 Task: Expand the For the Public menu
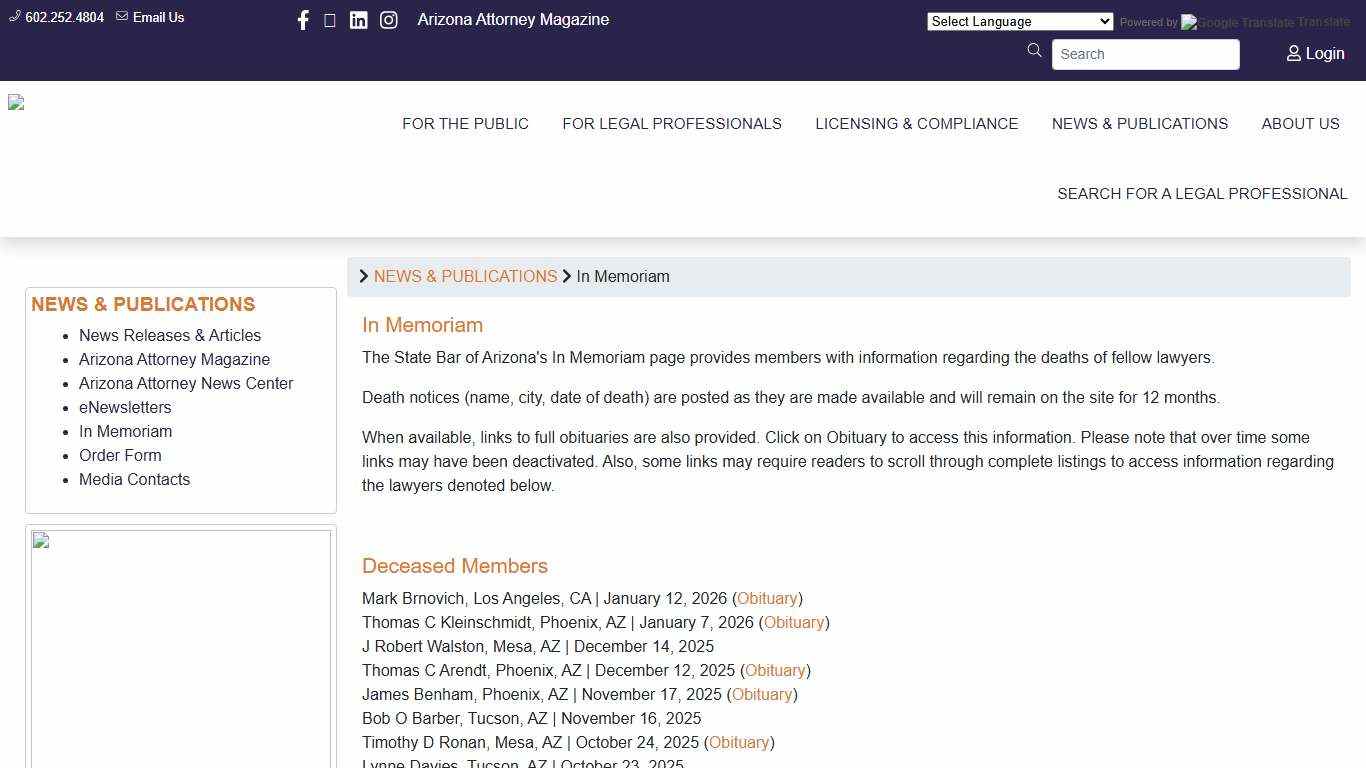(465, 124)
